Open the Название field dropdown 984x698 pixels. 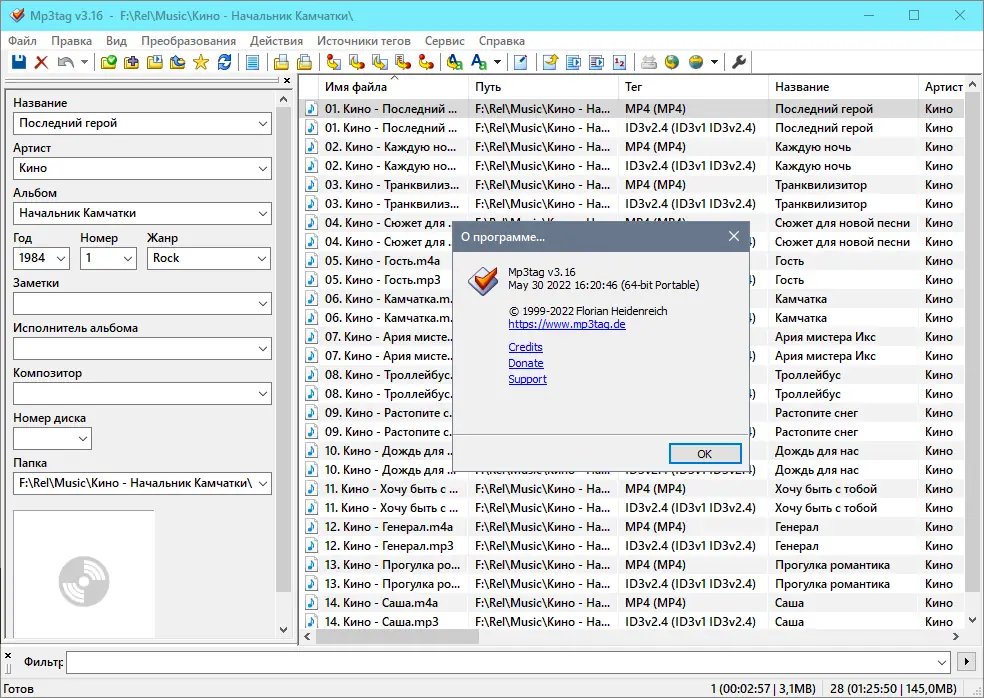(263, 124)
